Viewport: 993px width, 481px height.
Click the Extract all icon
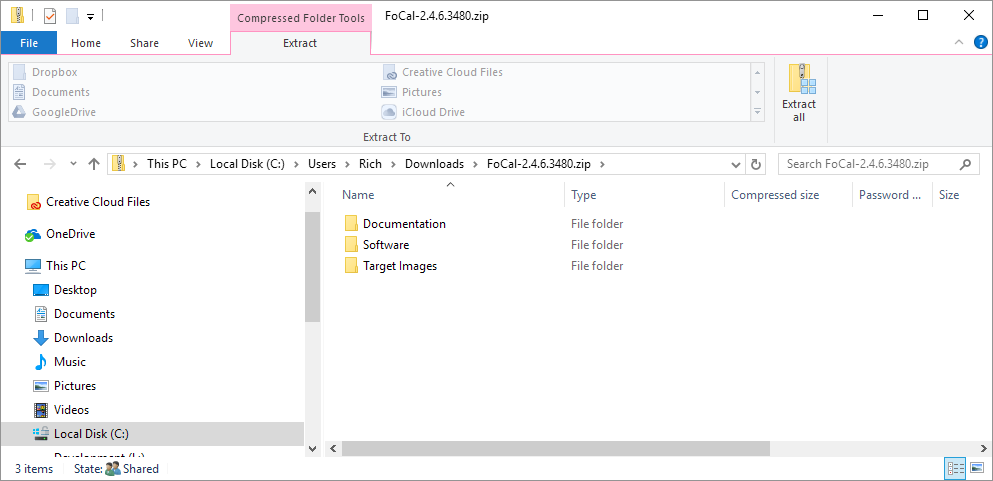(799, 92)
